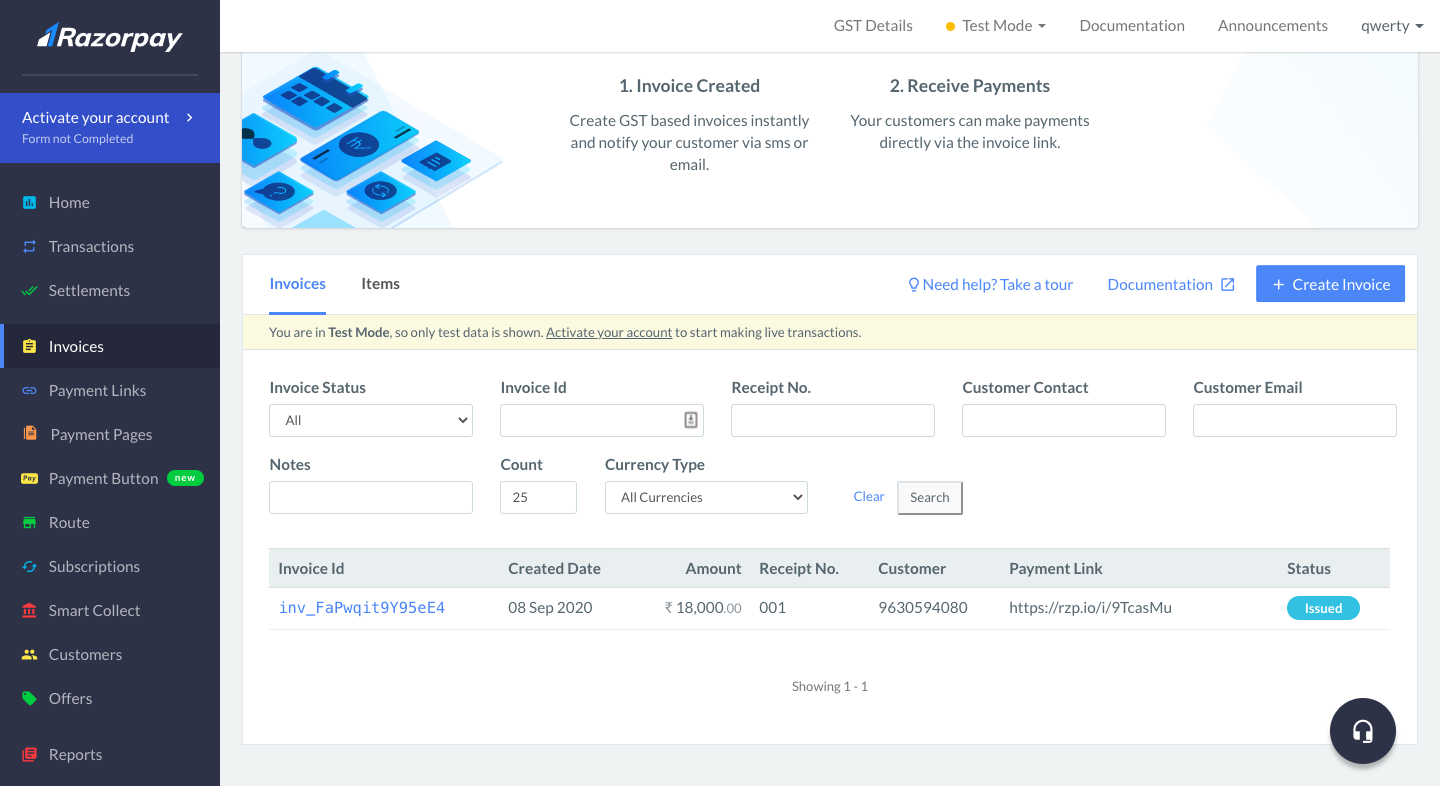Click the Showing 1 - 1 text

point(830,686)
